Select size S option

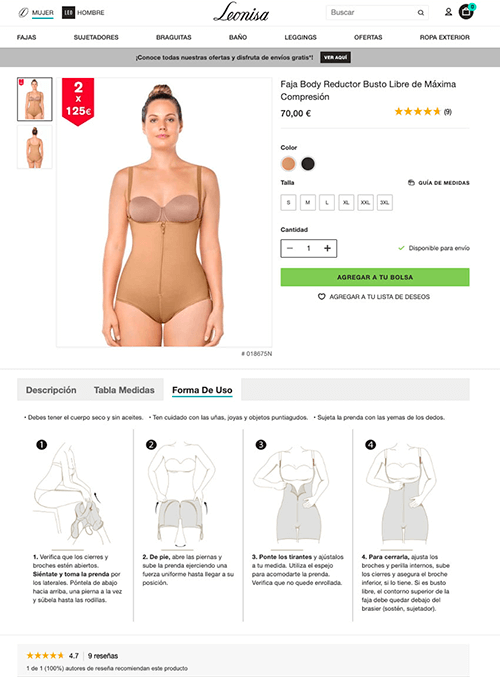click(288, 202)
